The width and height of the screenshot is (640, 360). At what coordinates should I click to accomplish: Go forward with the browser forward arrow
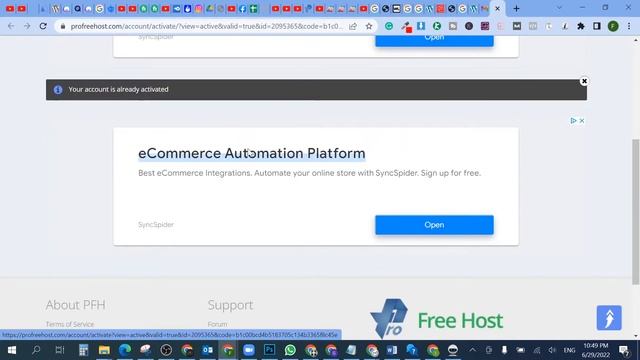(27, 26)
